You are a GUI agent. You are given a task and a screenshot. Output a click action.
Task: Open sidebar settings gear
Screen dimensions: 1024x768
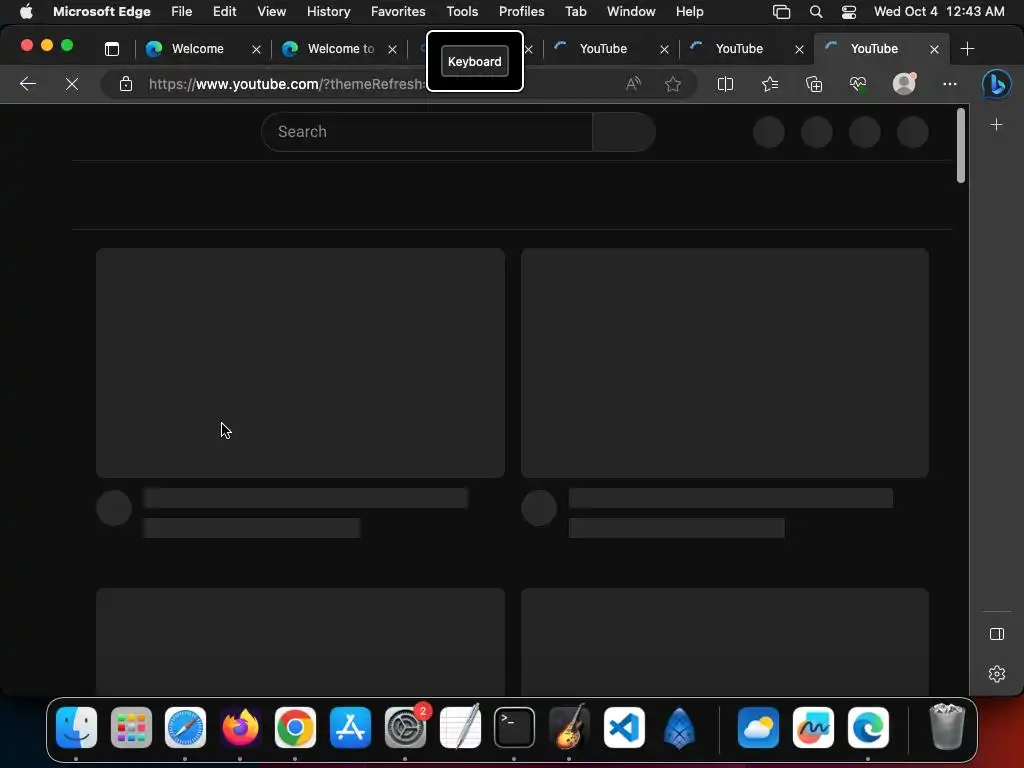pos(997,673)
